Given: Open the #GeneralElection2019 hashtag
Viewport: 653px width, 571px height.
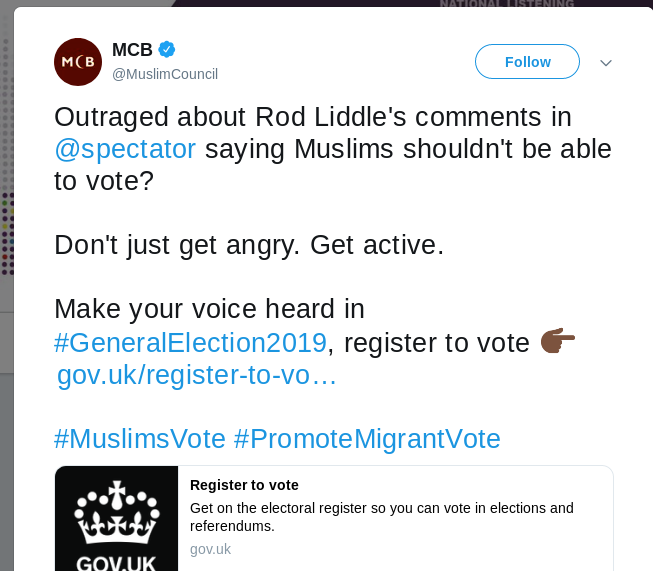Looking at the screenshot, I should click(x=190, y=342).
